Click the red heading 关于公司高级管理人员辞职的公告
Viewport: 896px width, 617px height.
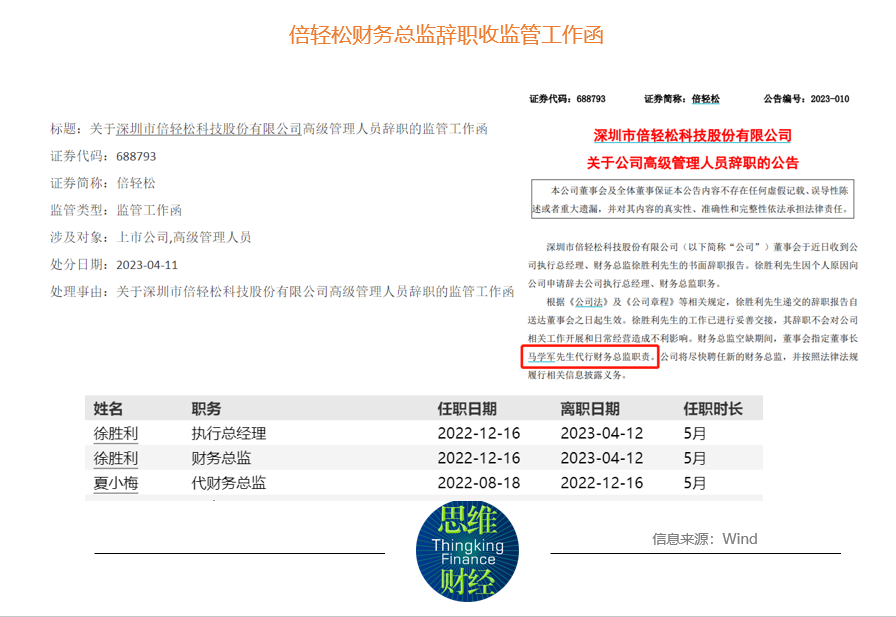(x=693, y=163)
